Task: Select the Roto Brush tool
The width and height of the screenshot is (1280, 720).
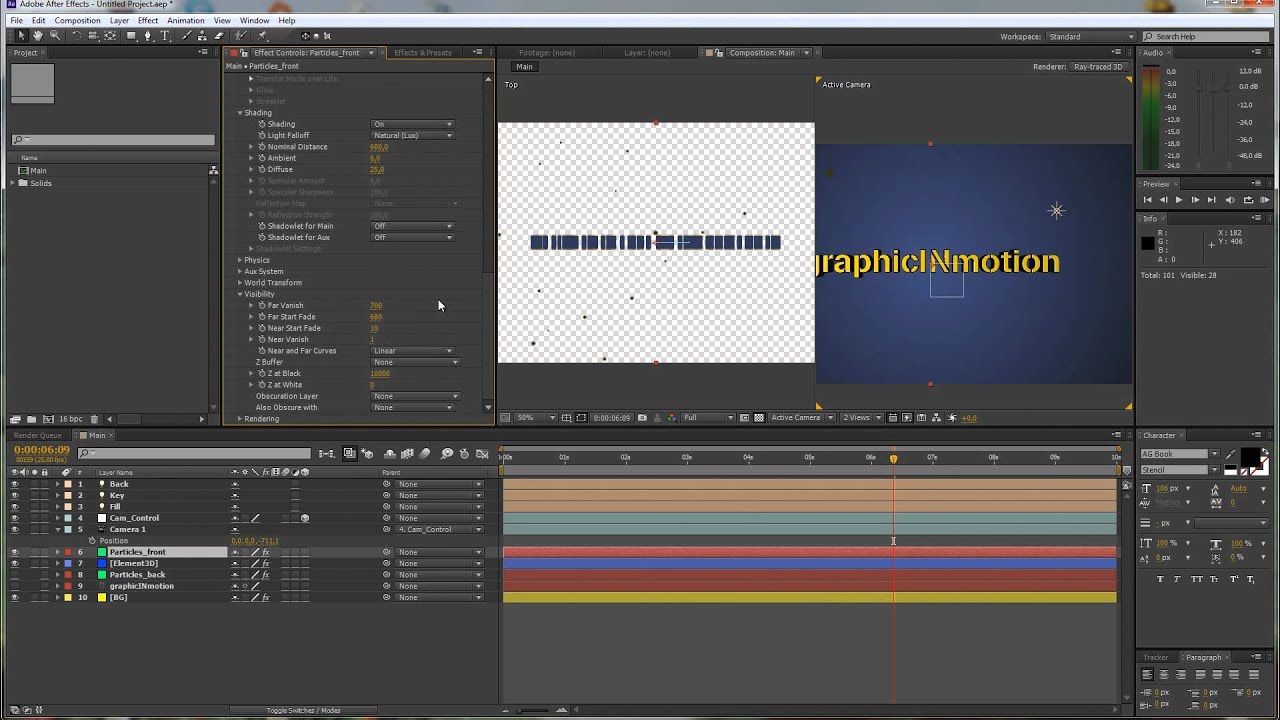Action: (x=241, y=36)
